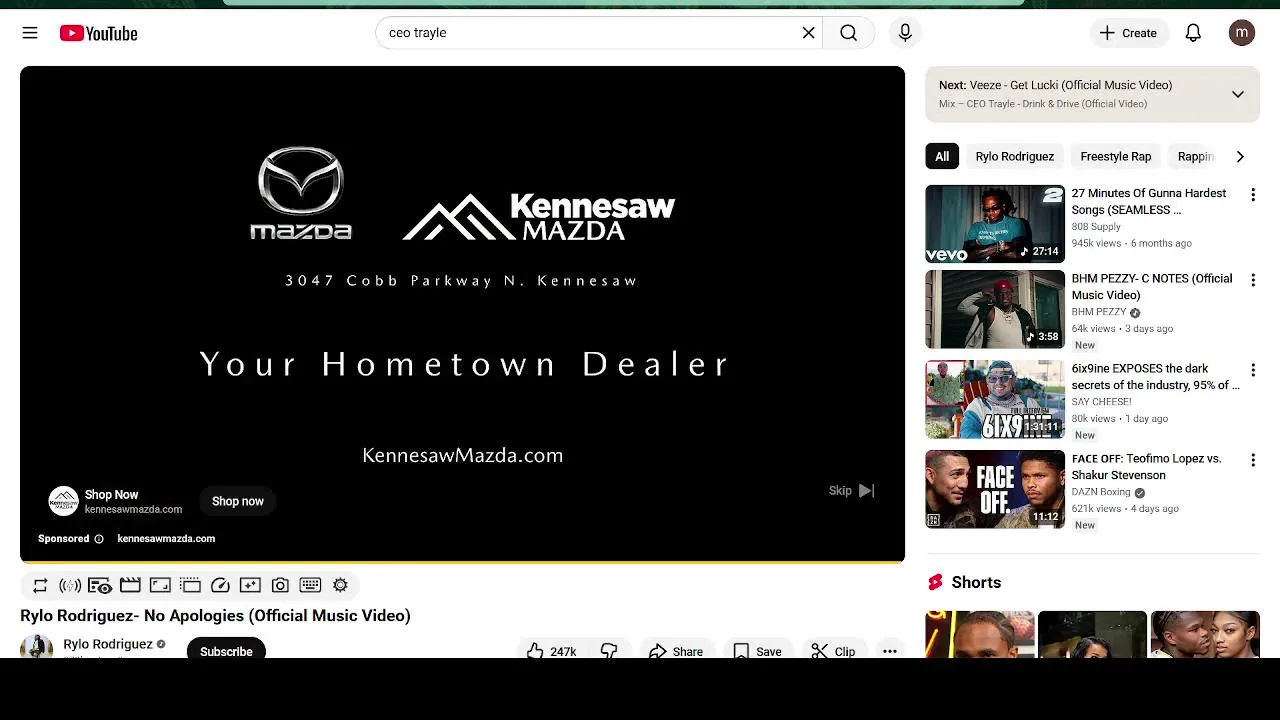The image size is (1280, 720).
Task: Click the DAZN Boxing channel name
Action: tap(1101, 492)
